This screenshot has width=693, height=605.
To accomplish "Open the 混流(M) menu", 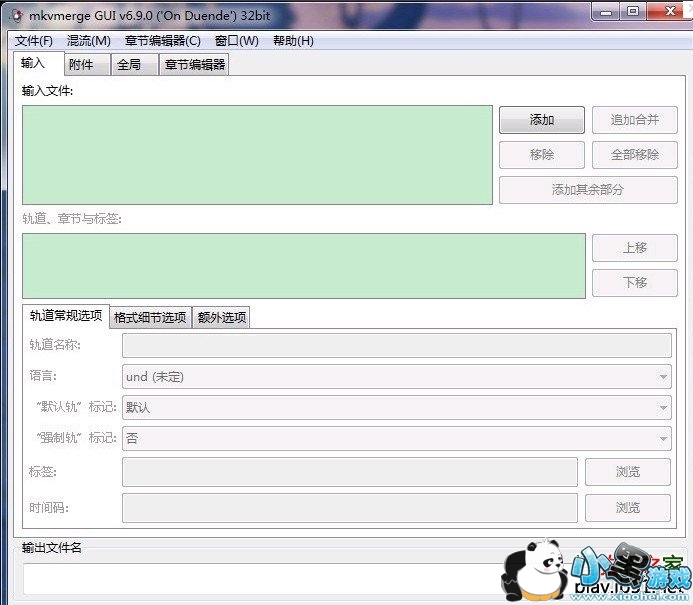I will tap(88, 41).
